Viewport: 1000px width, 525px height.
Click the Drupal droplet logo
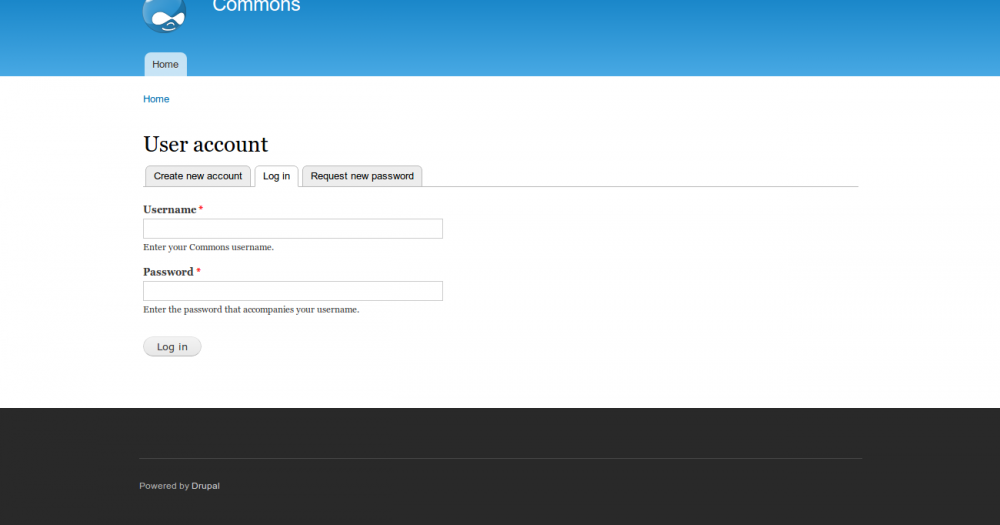pos(164,14)
